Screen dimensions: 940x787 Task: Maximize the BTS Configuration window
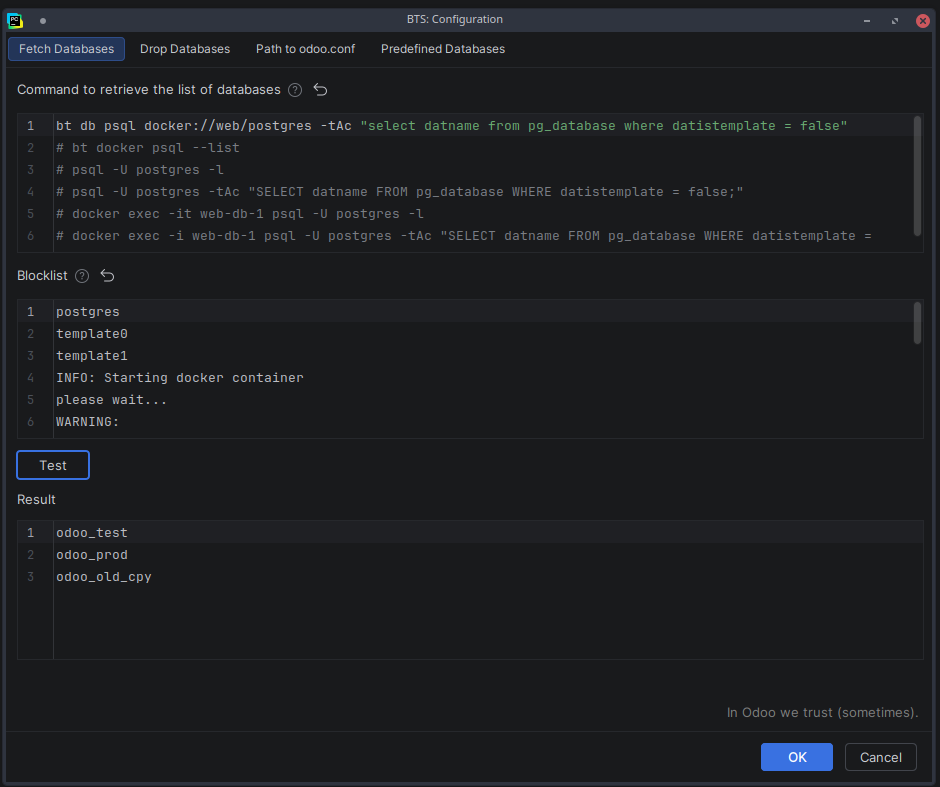click(895, 20)
